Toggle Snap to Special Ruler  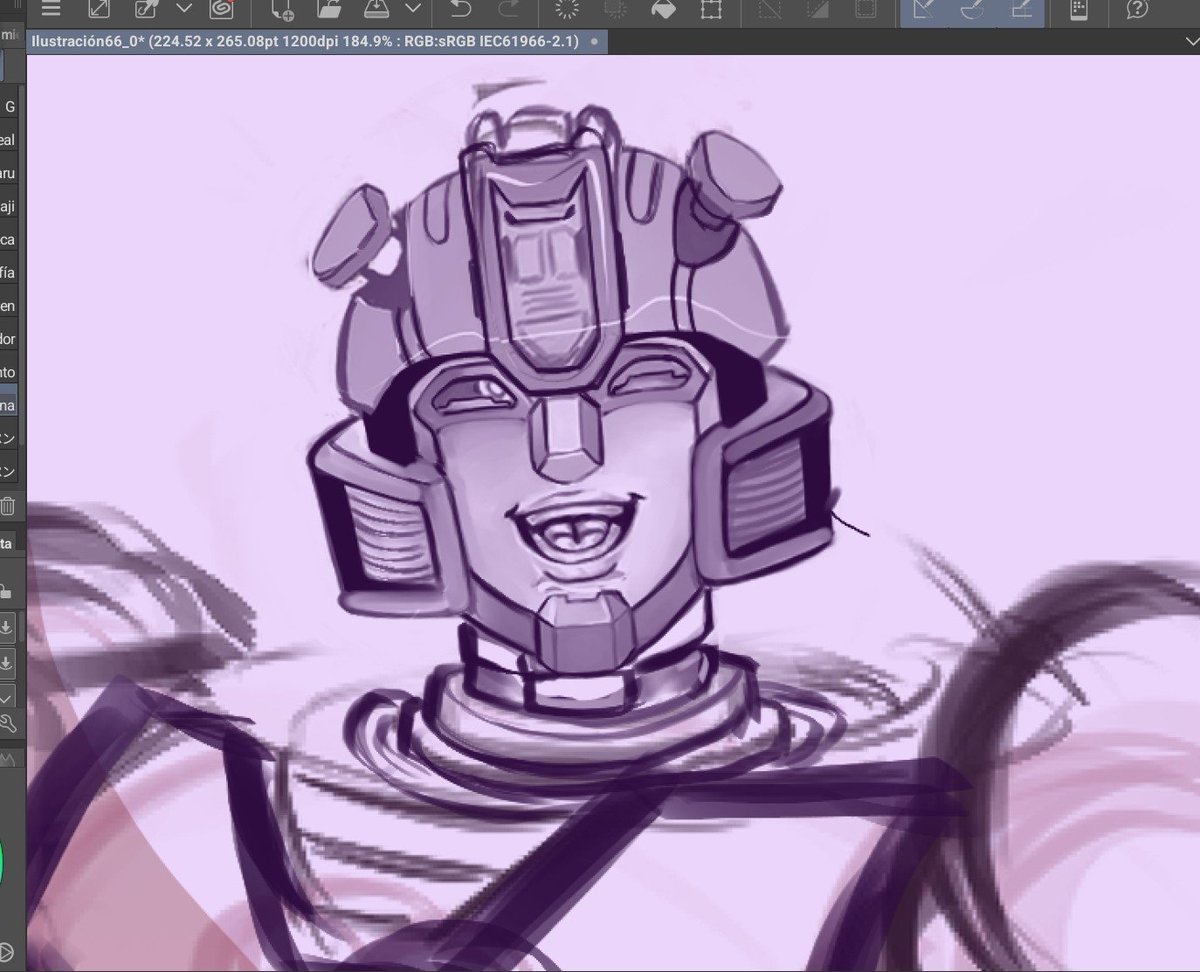coord(973,10)
